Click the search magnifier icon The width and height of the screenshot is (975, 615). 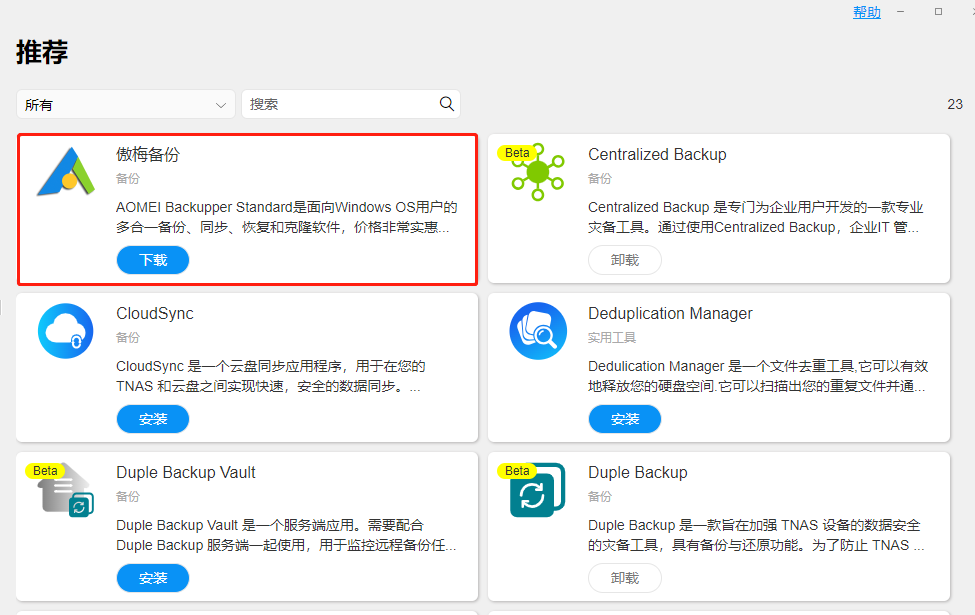point(446,104)
